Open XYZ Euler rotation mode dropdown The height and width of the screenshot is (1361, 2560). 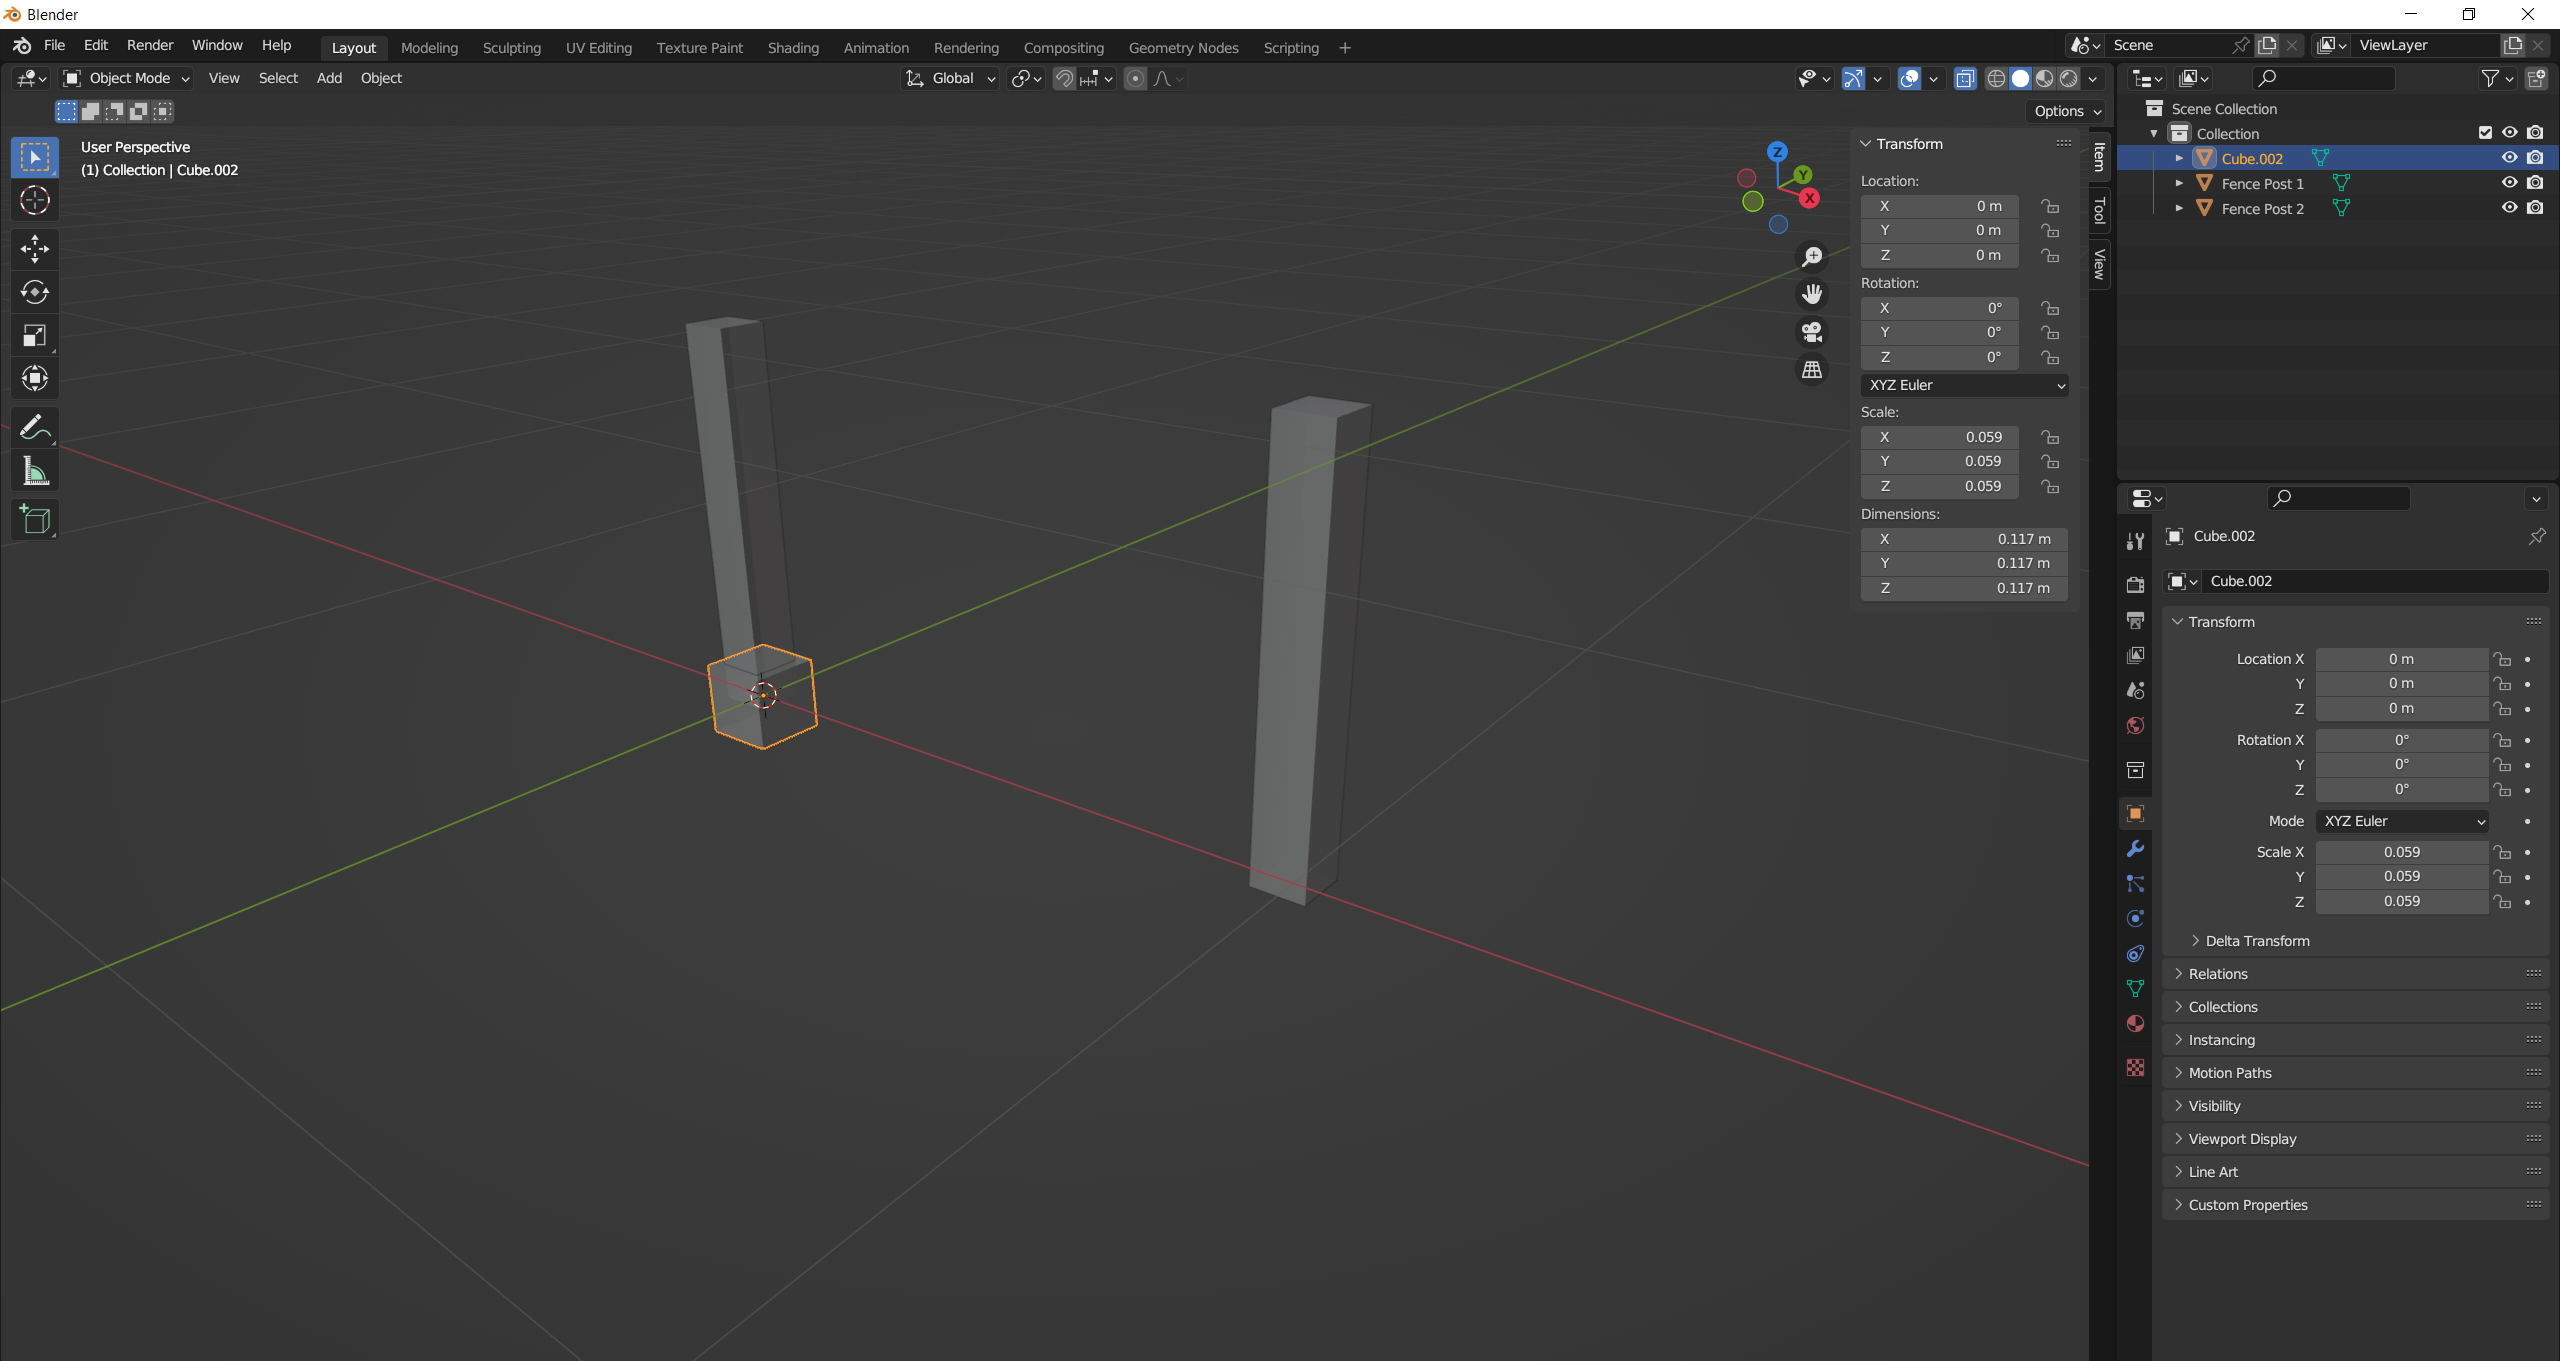1964,385
